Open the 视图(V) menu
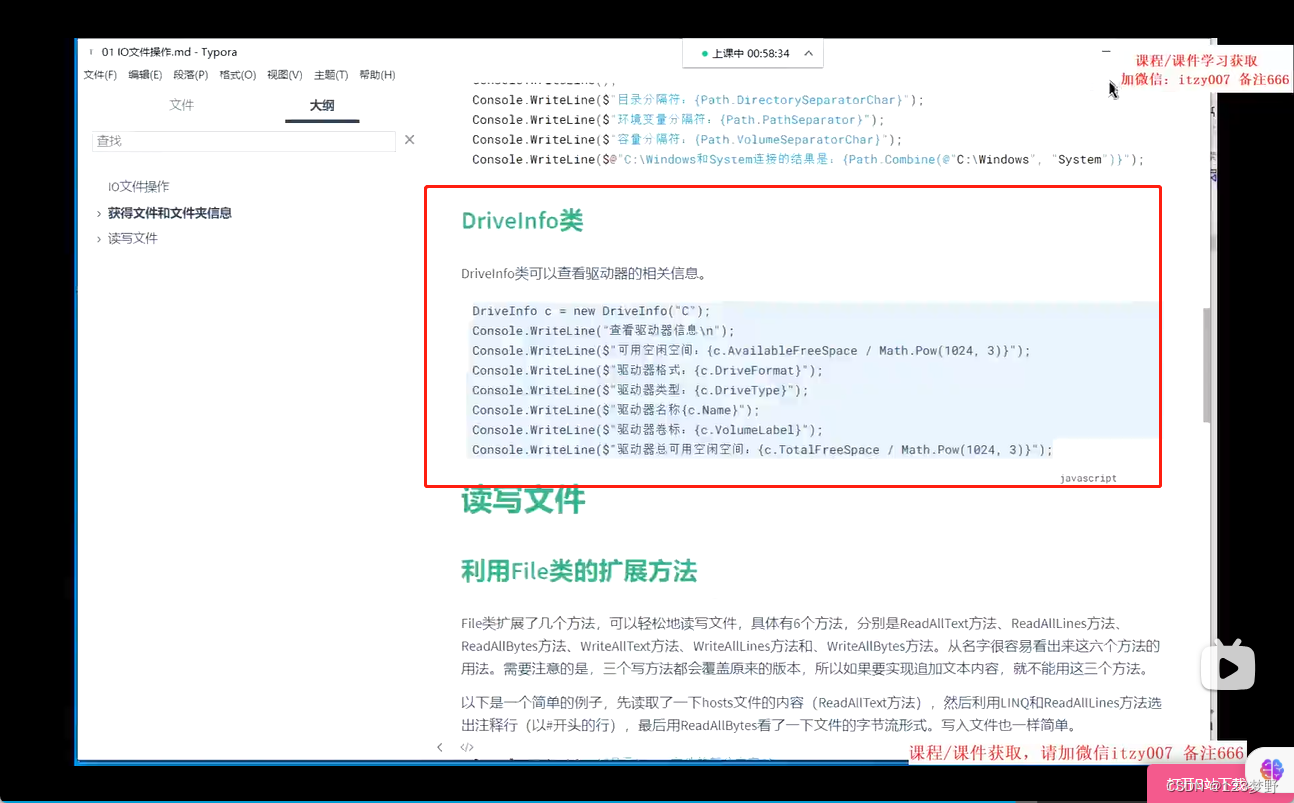This screenshot has width=1294, height=803. [x=284, y=74]
